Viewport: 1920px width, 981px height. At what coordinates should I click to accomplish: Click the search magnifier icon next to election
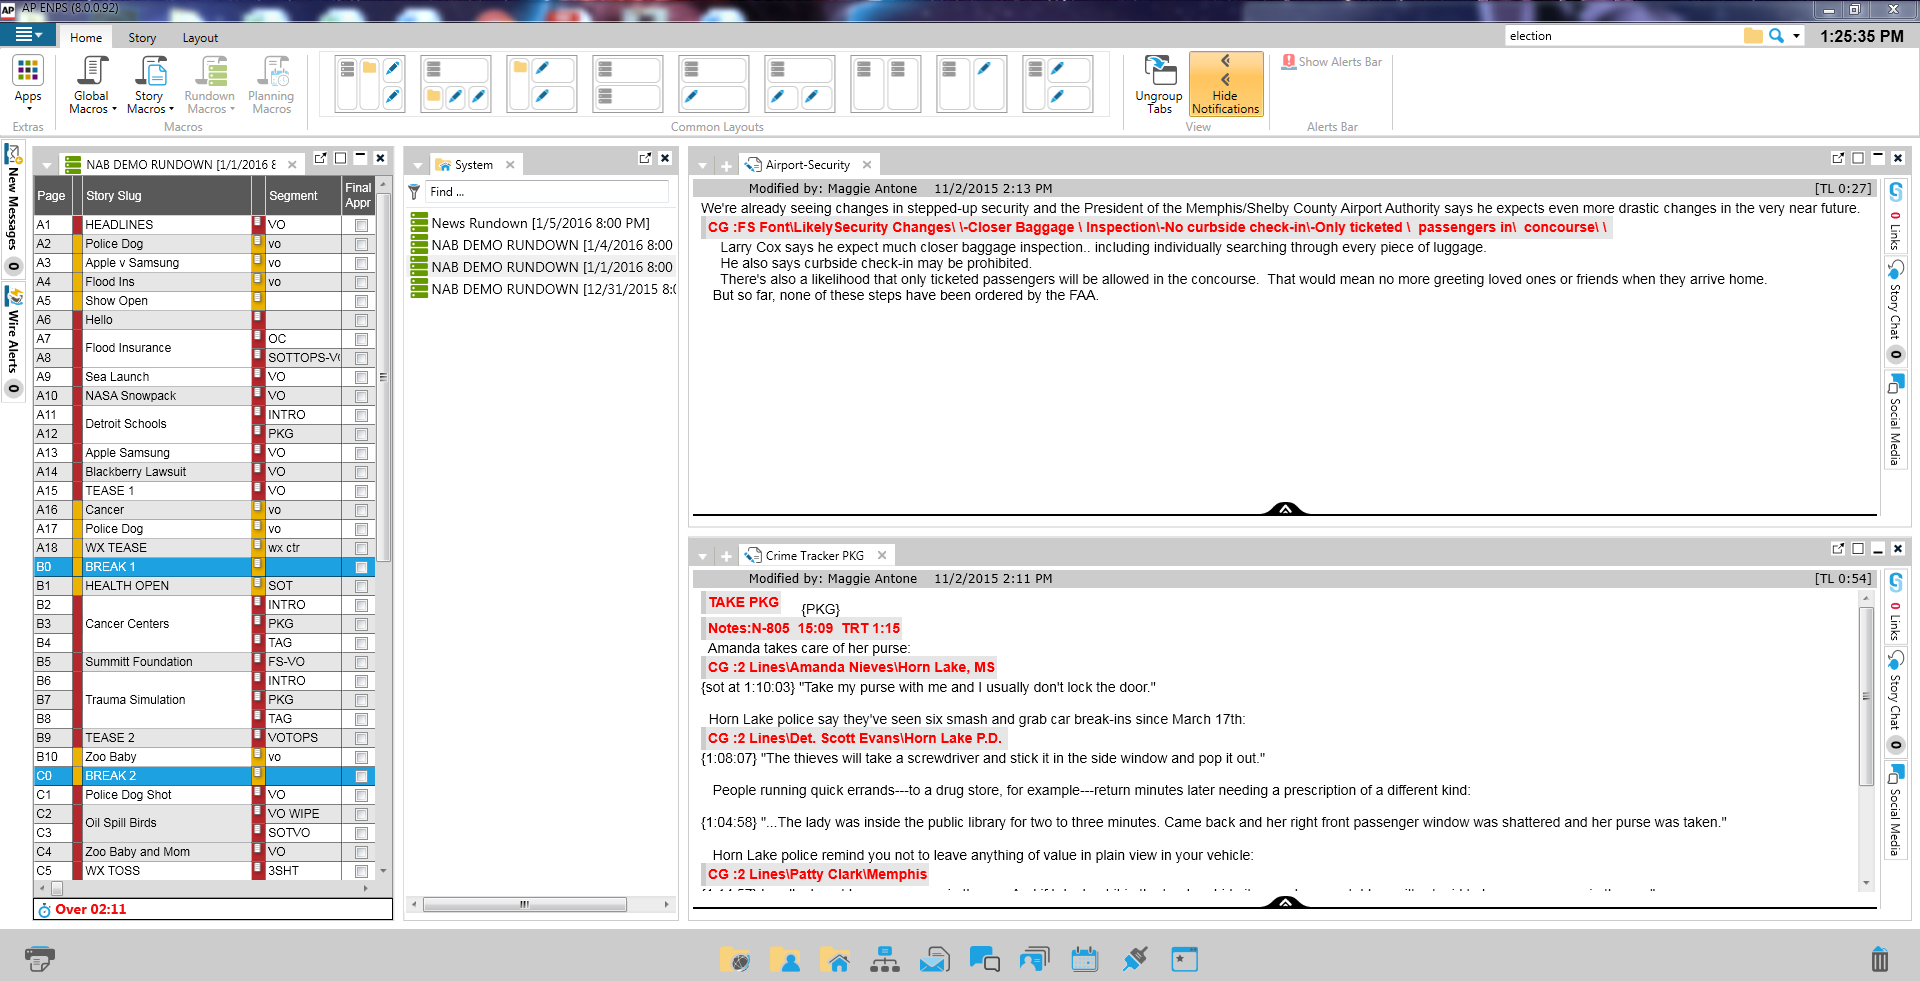click(x=1776, y=36)
